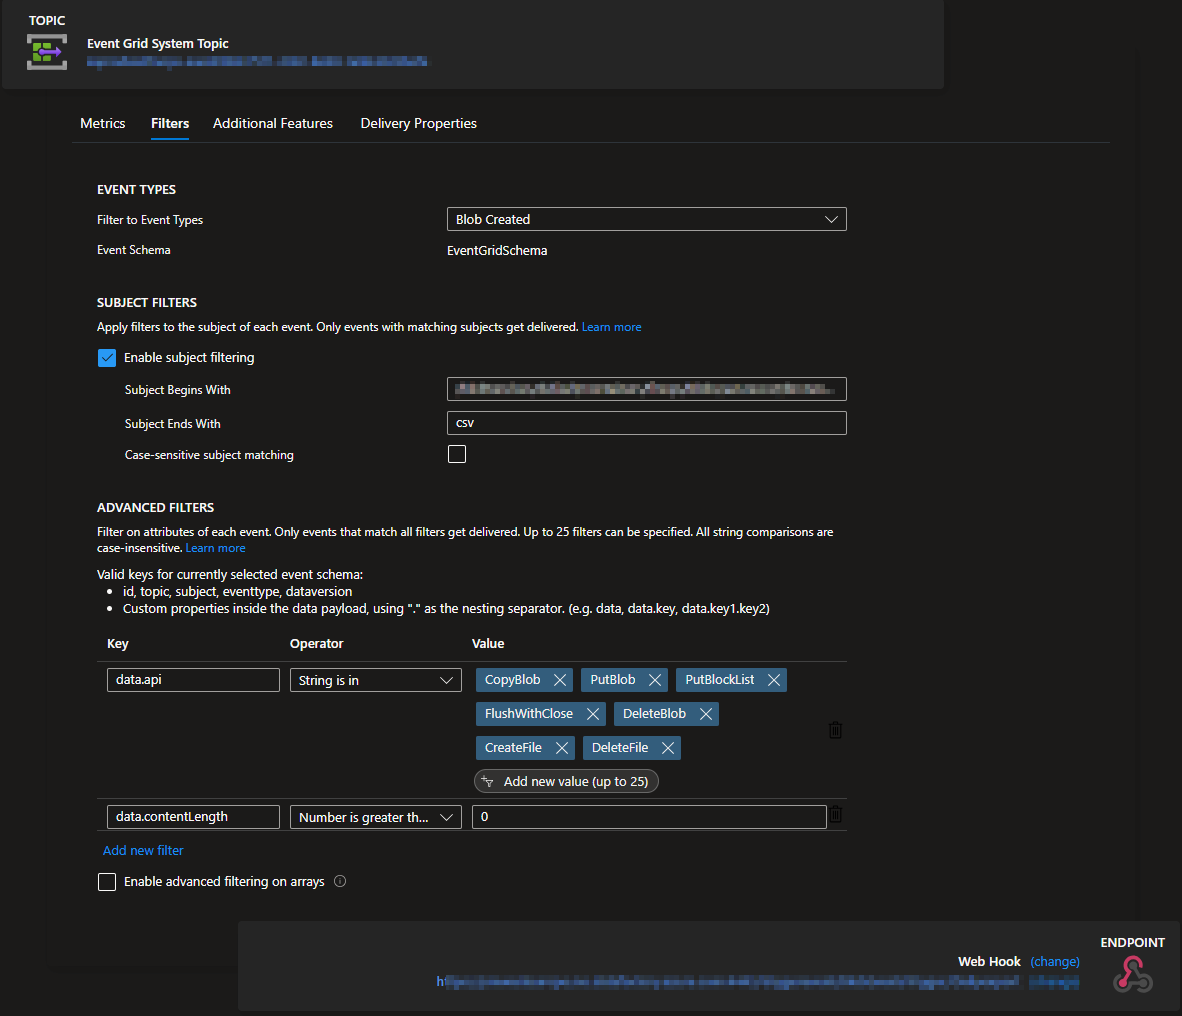Click the Add new filter link
Viewport: 1182px width, 1016px height.
143,850
